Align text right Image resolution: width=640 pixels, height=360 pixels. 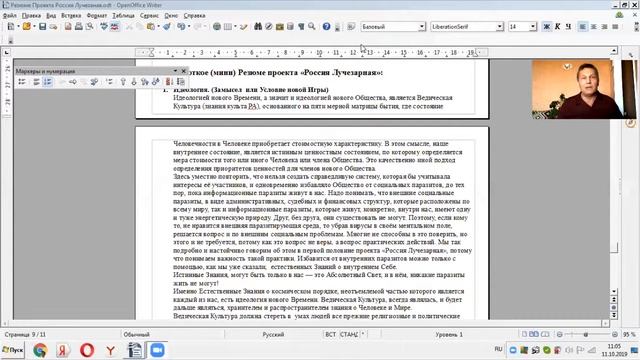pyautogui.click(x=604, y=27)
